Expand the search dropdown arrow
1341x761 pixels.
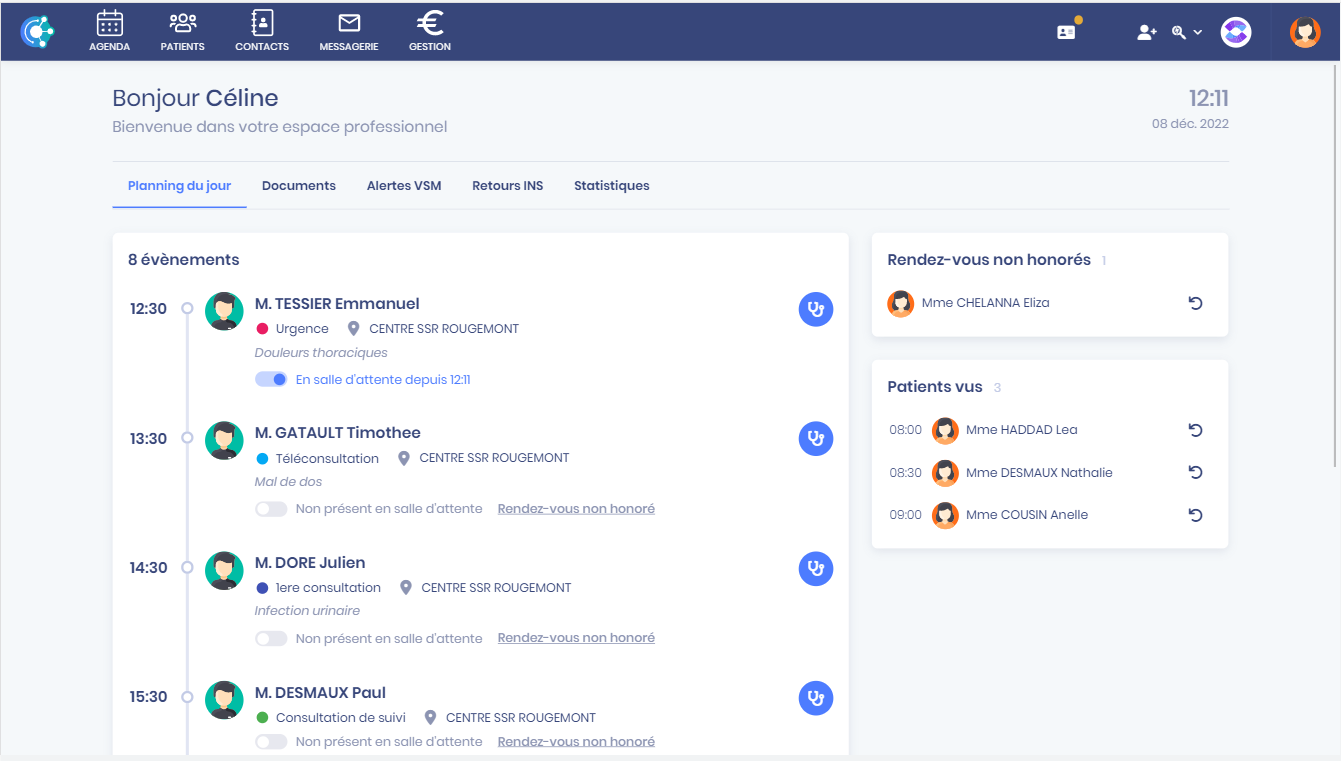(x=1198, y=33)
